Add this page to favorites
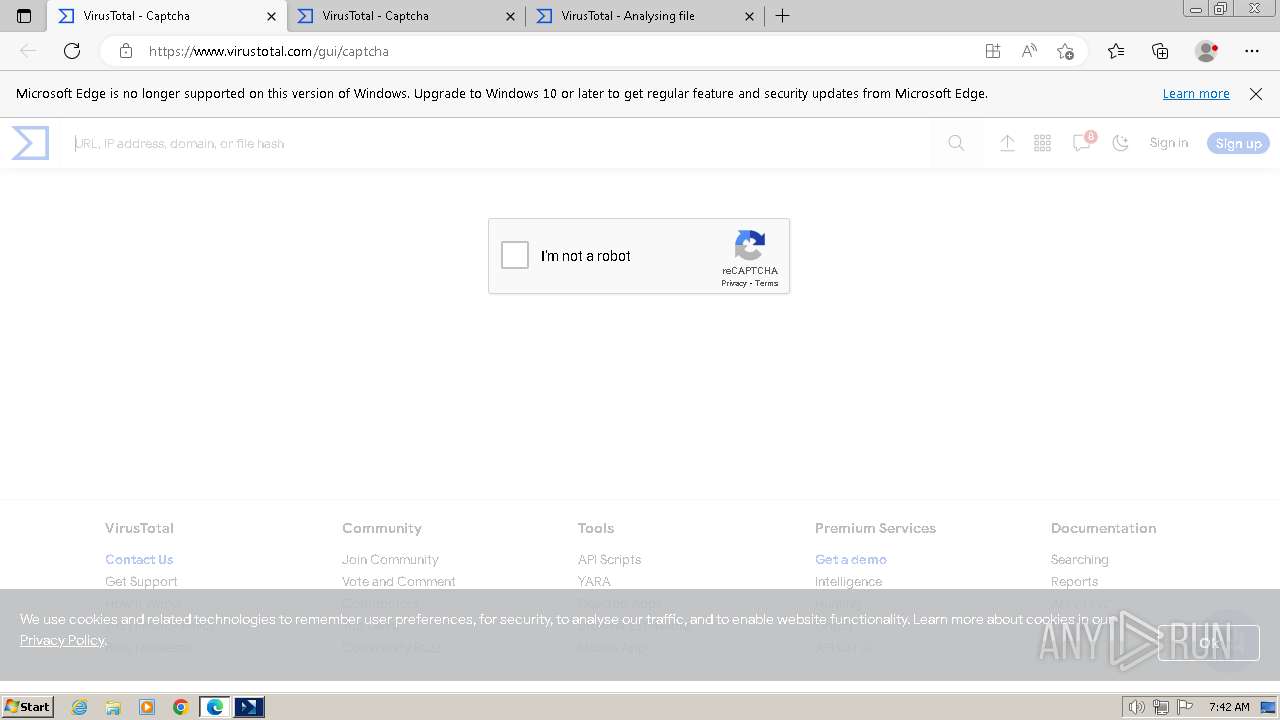 1066,51
